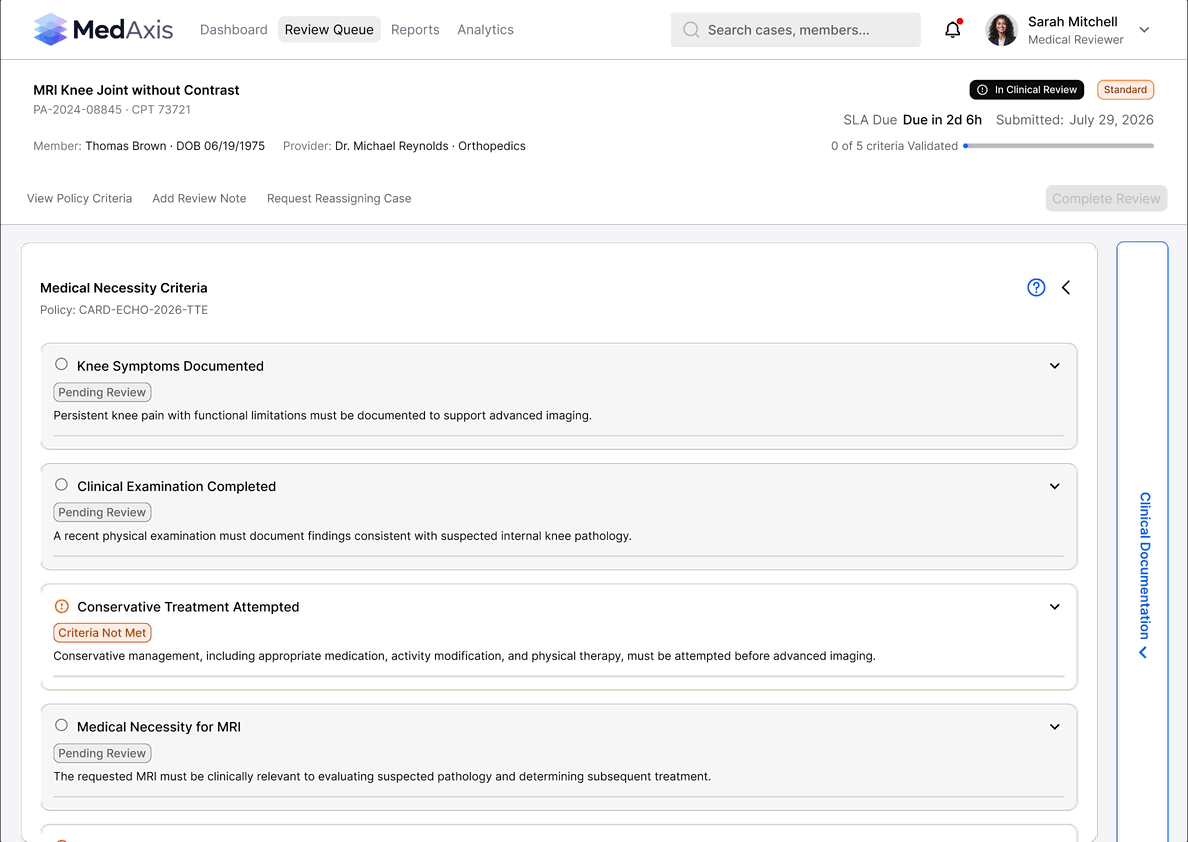The image size is (1188, 842).
Task: Click Pending Review tag under Medical Necessity for MRI
Action: point(102,753)
